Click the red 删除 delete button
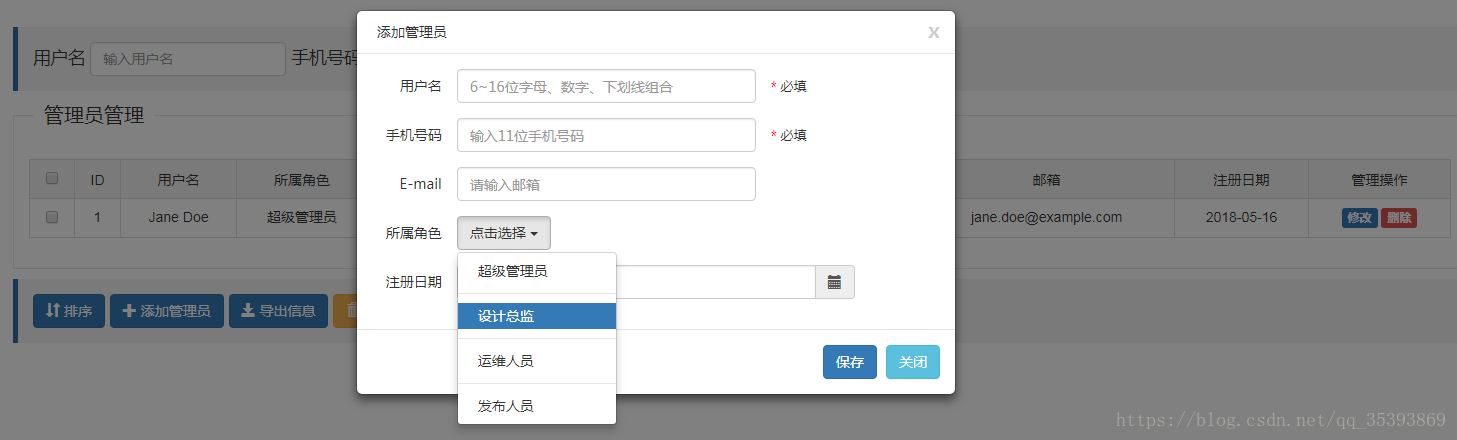Viewport: 1457px width, 440px height. (1399, 218)
